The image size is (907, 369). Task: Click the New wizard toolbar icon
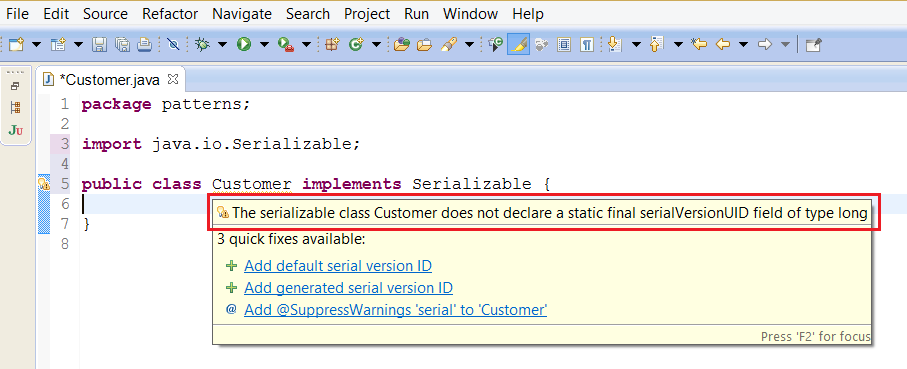[16, 44]
